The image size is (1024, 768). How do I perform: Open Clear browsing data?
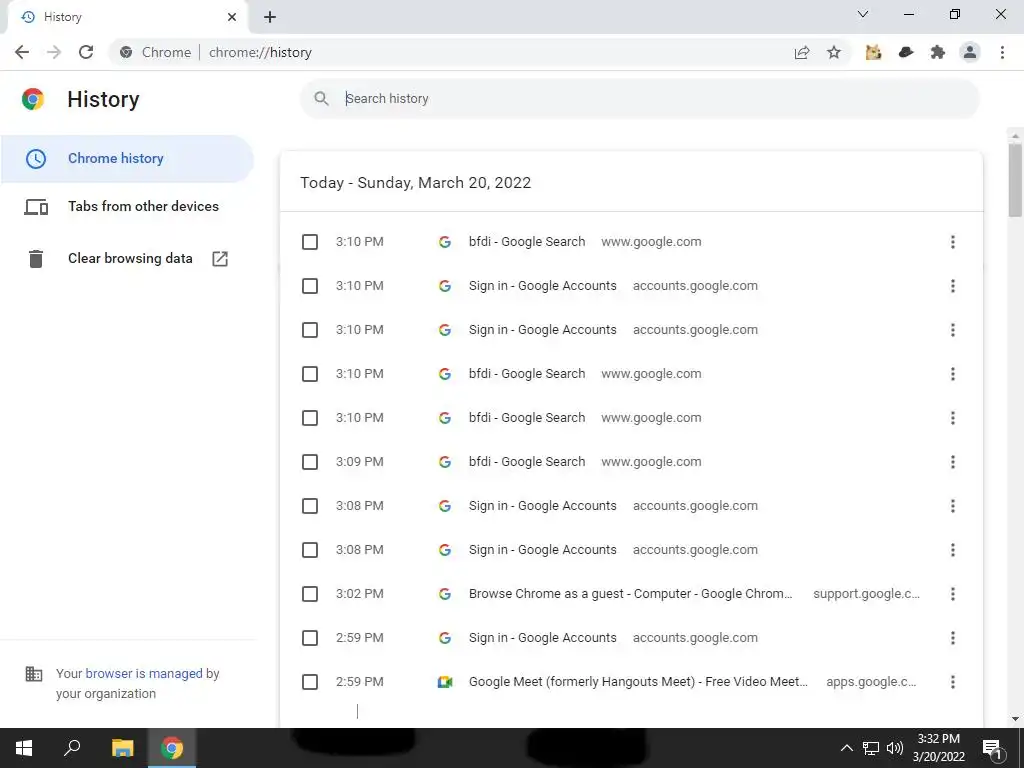point(127,259)
